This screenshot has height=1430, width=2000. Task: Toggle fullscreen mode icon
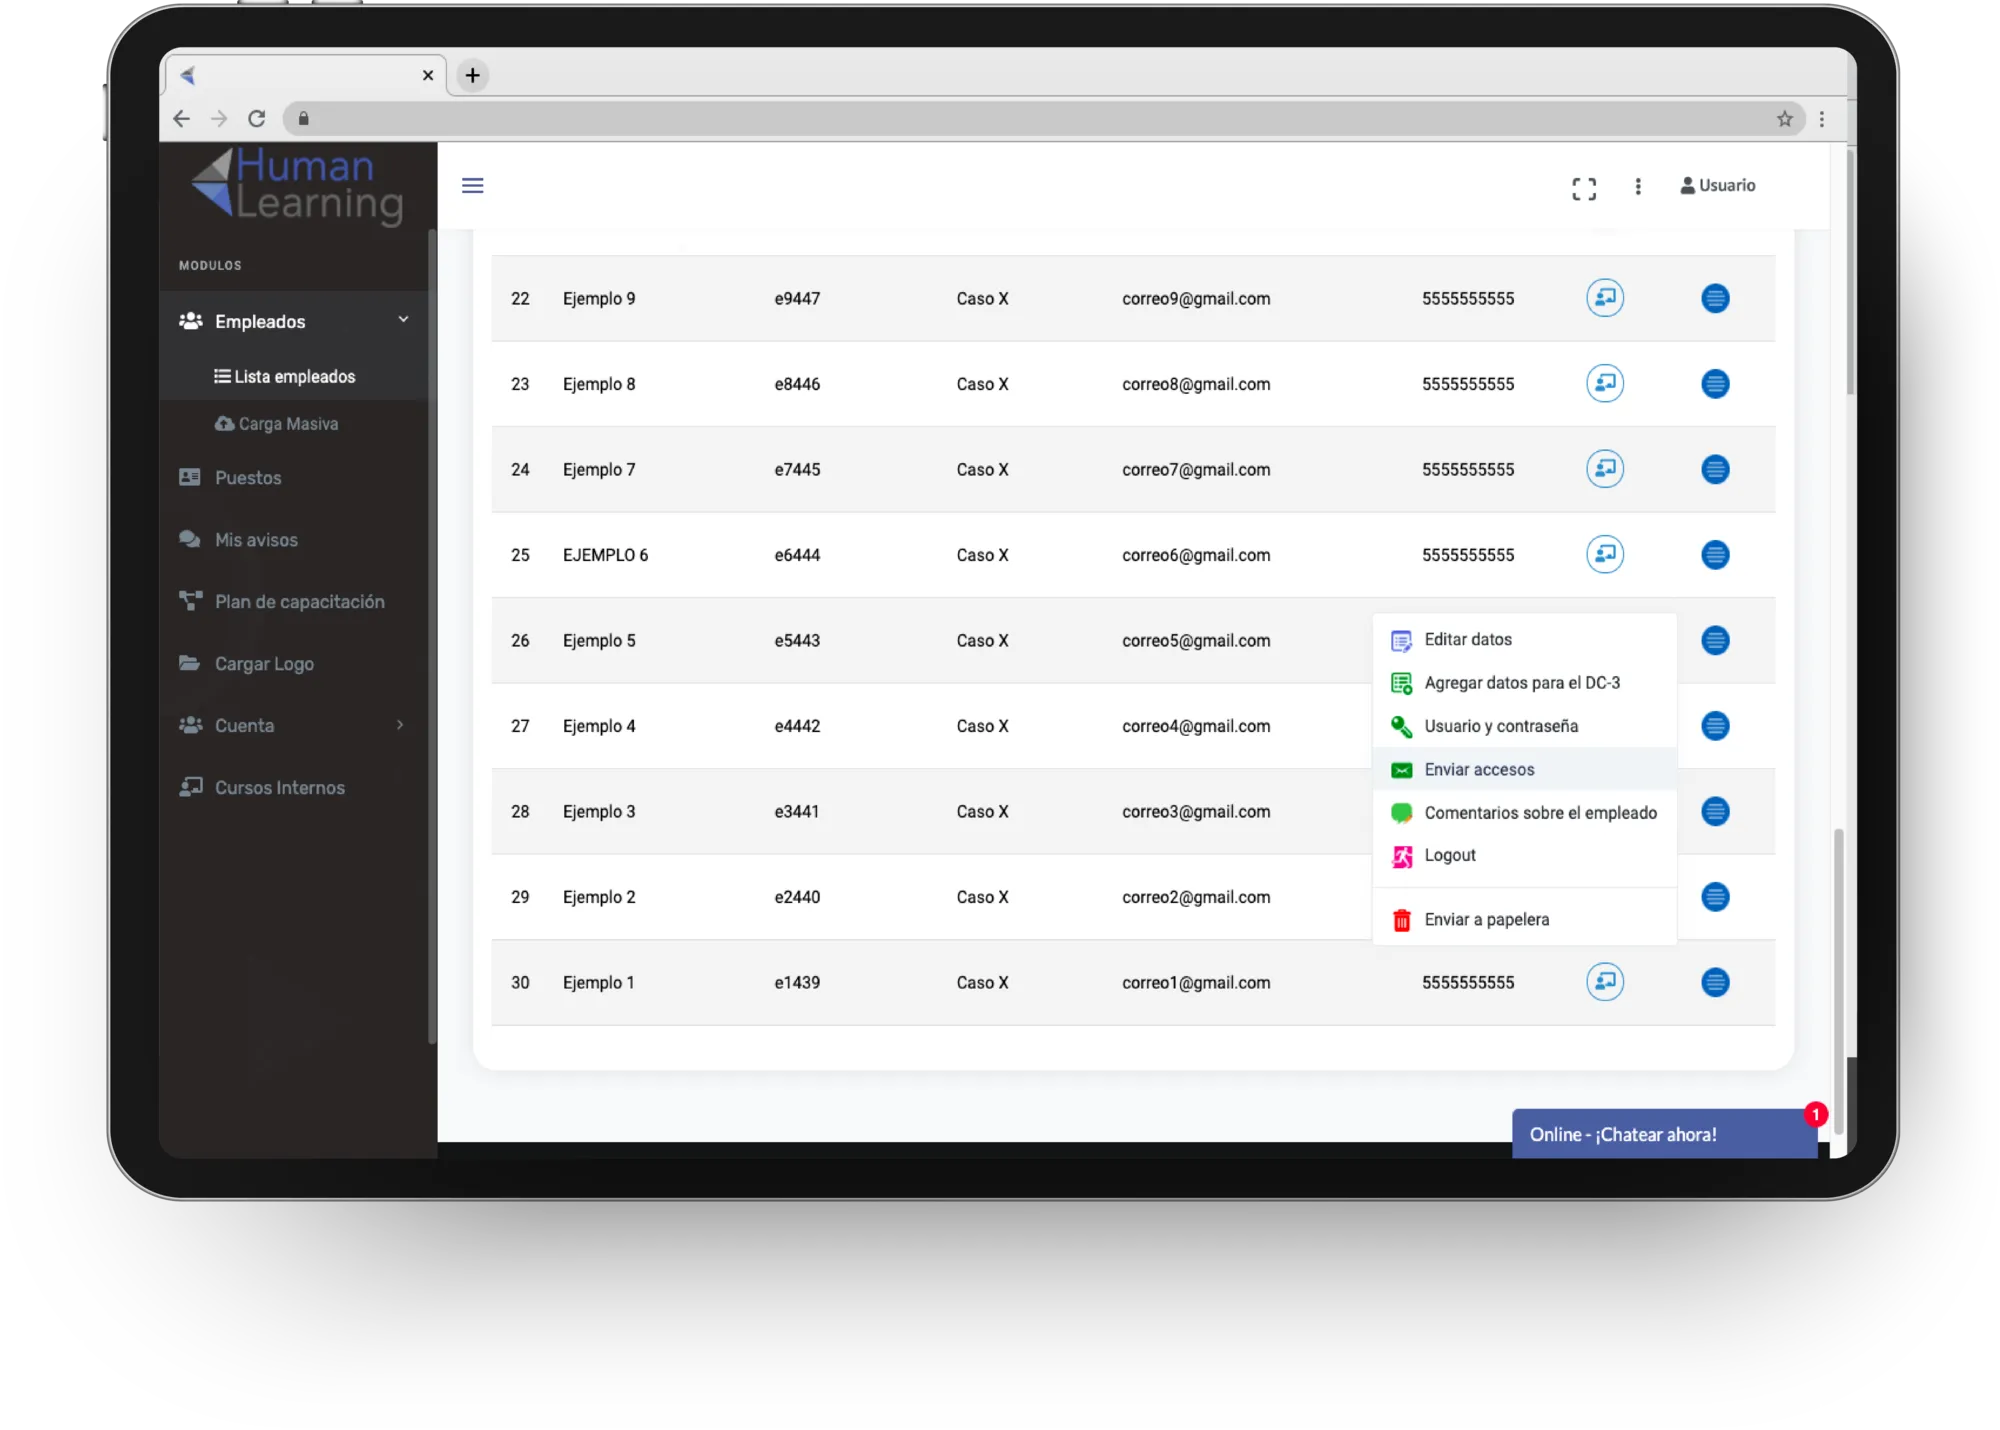[x=1584, y=188]
